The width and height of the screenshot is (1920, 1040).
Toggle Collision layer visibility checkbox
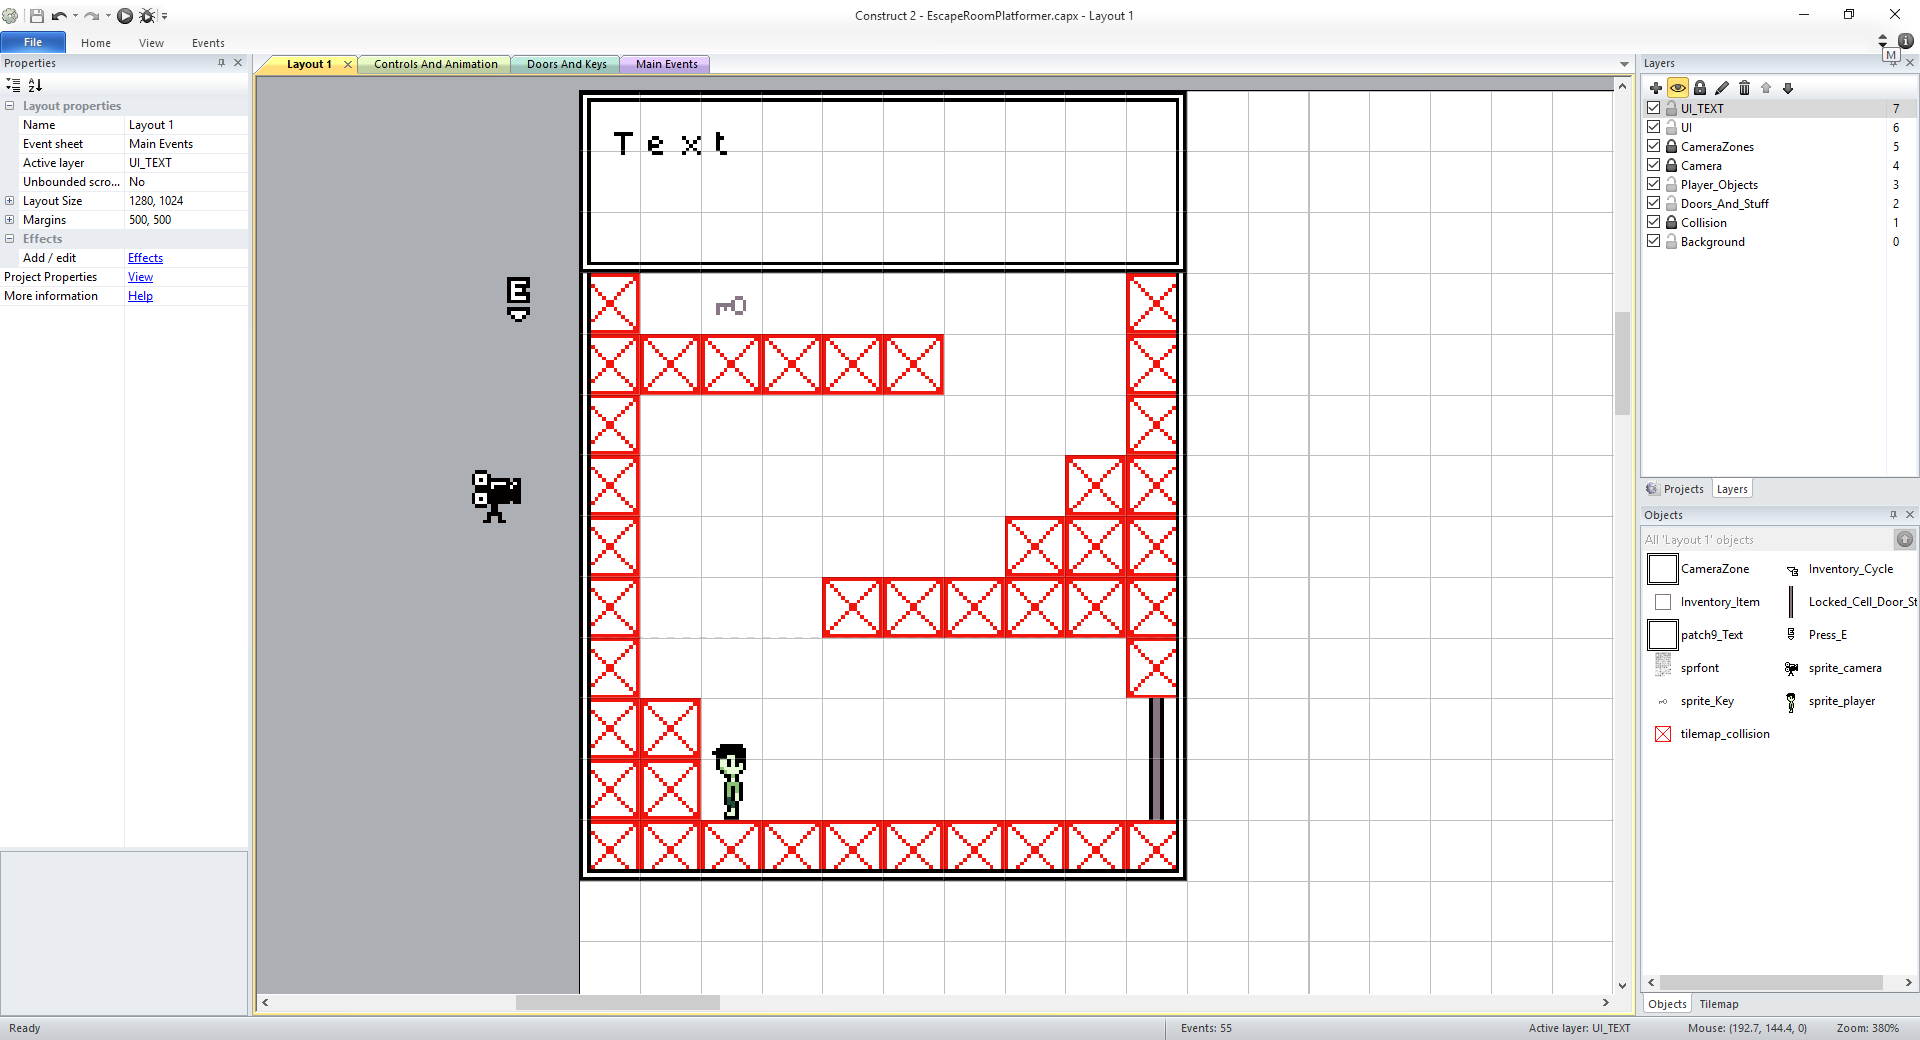(x=1654, y=222)
